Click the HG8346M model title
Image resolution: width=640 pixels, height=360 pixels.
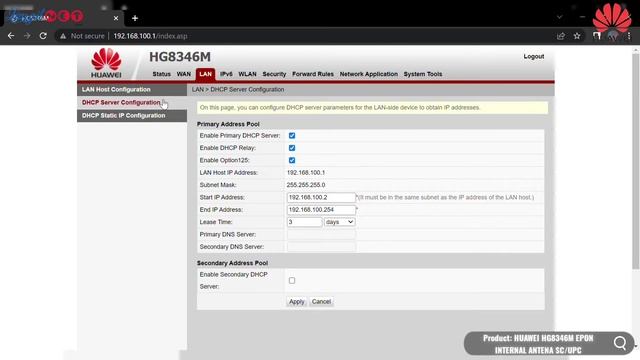click(180, 57)
